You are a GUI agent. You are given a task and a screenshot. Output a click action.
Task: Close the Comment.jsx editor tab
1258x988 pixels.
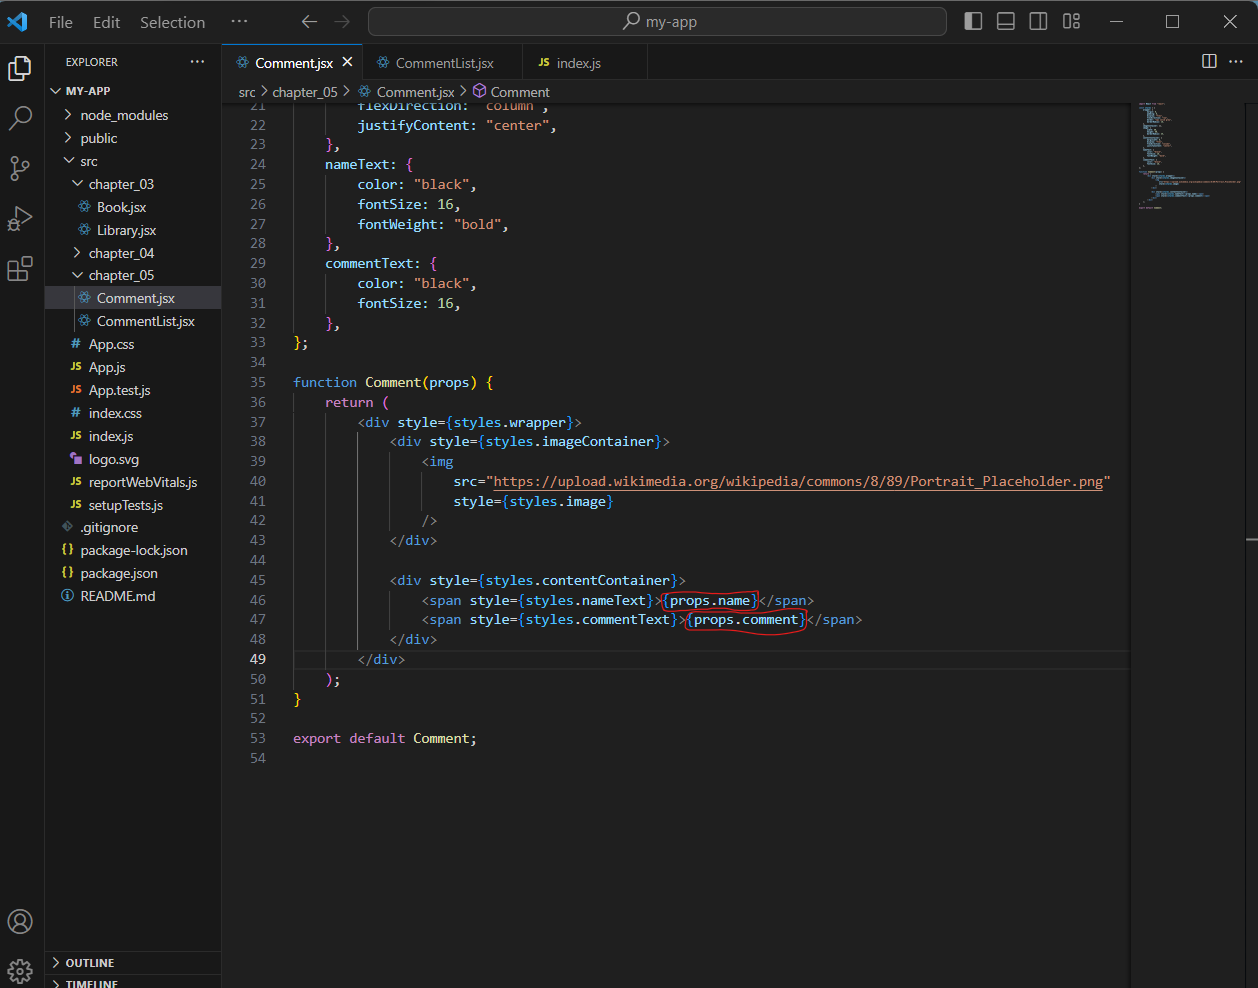click(x=347, y=62)
